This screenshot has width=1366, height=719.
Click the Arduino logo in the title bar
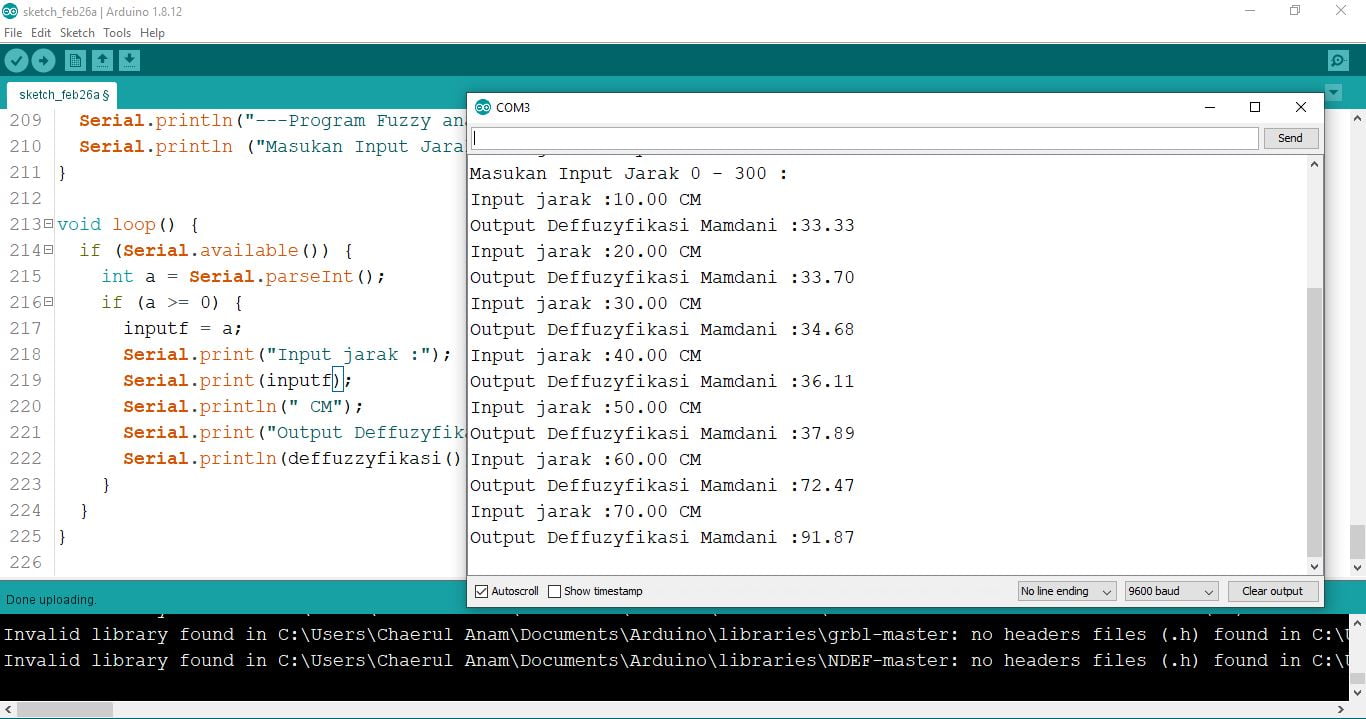click(11, 11)
